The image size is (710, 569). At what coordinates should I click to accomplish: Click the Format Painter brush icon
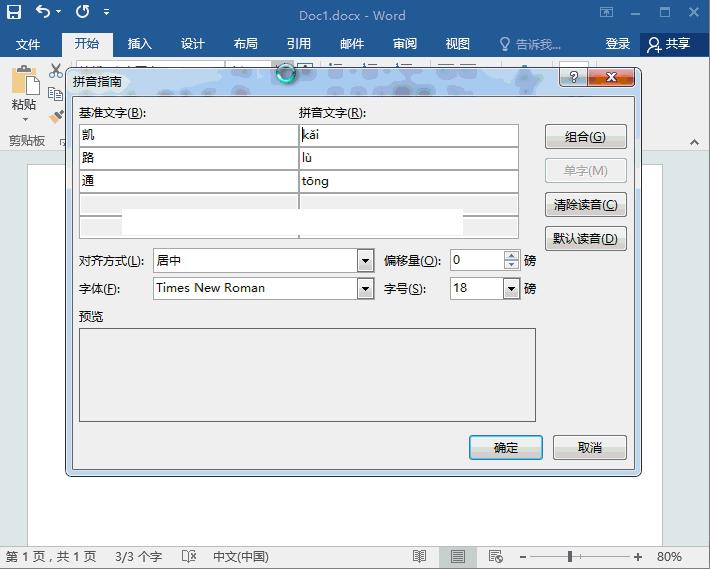(56, 117)
